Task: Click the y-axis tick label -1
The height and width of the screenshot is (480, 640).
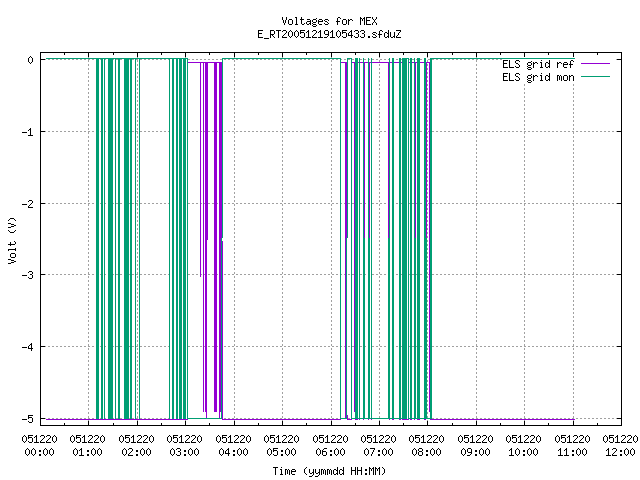Action: tap(28, 132)
